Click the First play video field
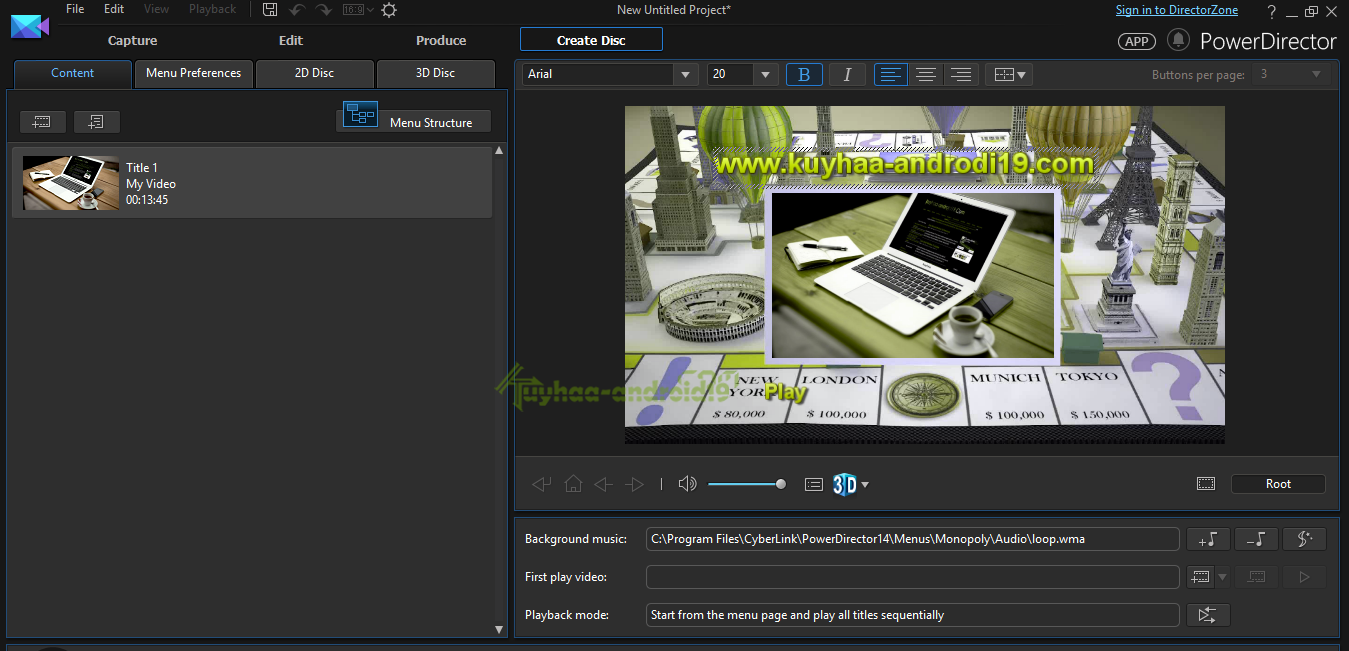Screen dimensions: 1349x651 pos(913,577)
